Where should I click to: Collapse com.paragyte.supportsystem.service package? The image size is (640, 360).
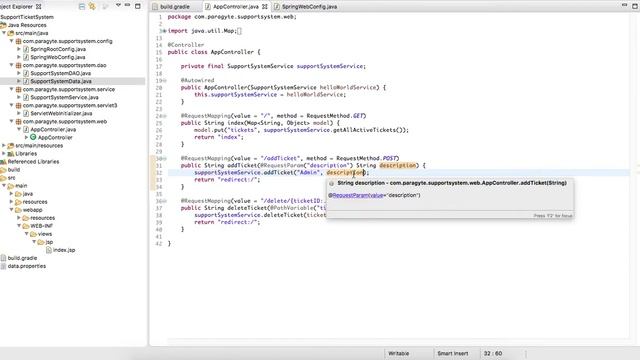click(11, 89)
